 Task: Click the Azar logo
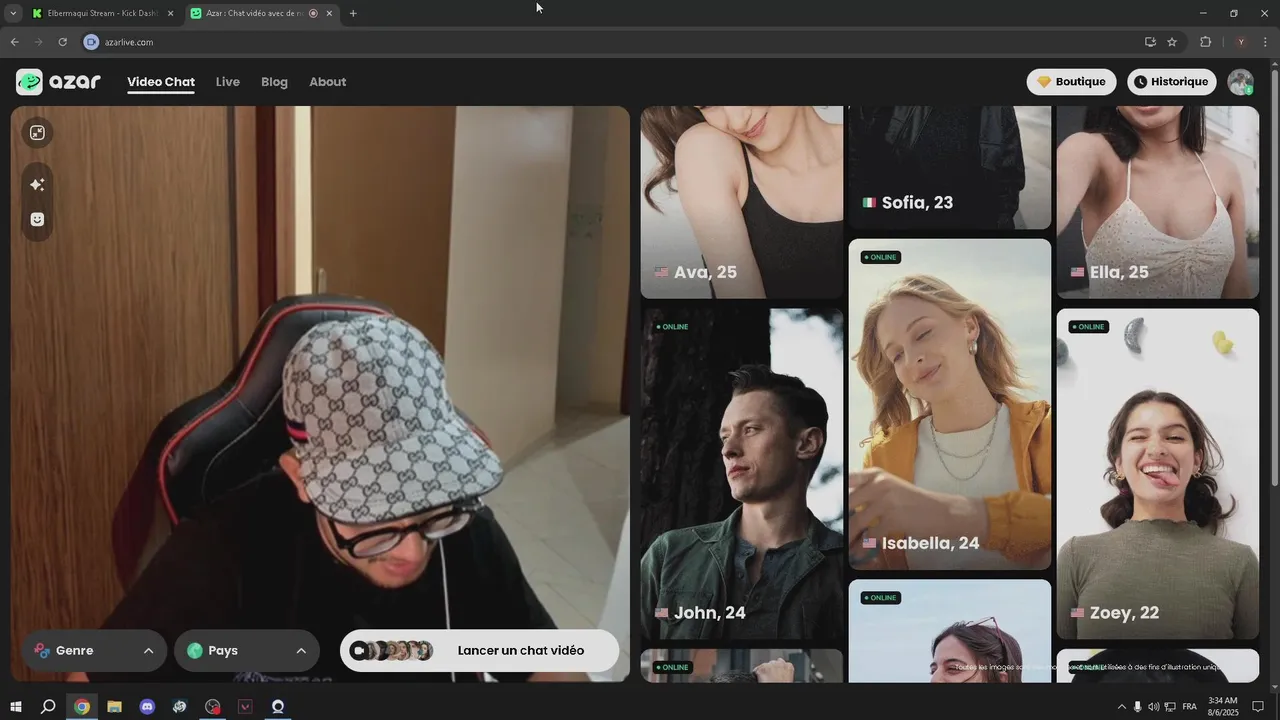58,82
